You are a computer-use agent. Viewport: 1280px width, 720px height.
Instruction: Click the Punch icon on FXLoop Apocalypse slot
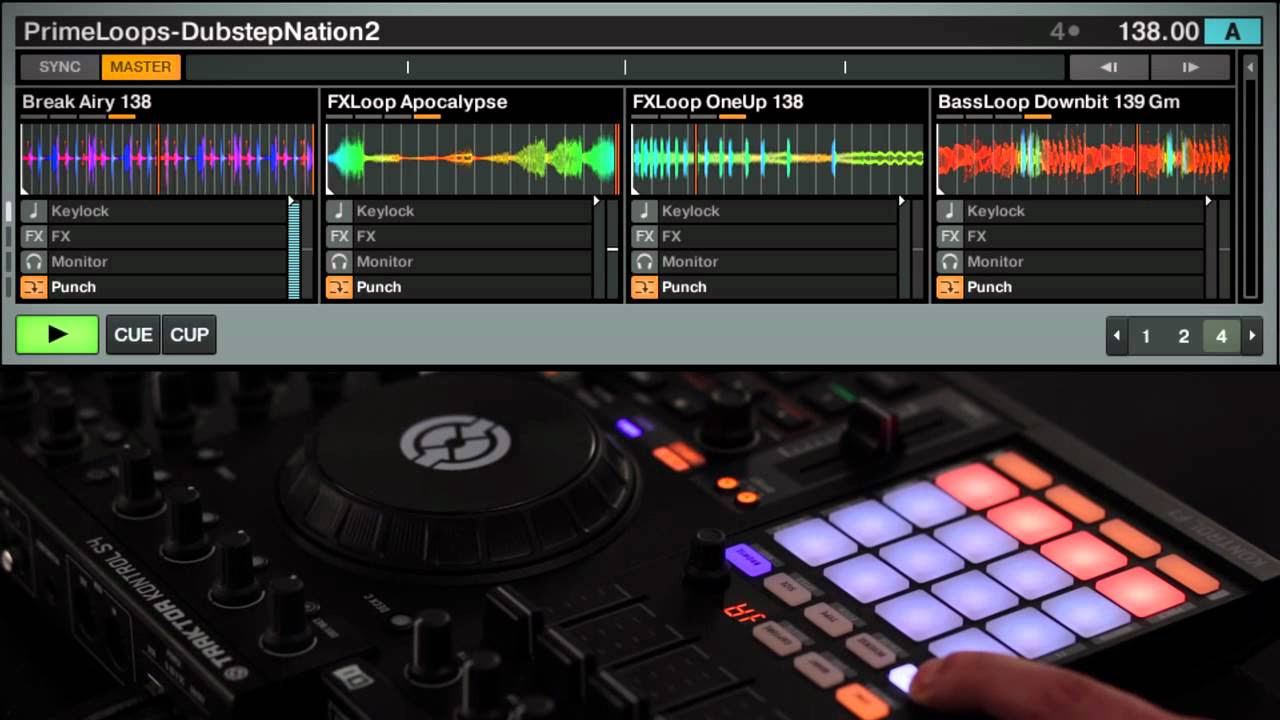pos(339,287)
